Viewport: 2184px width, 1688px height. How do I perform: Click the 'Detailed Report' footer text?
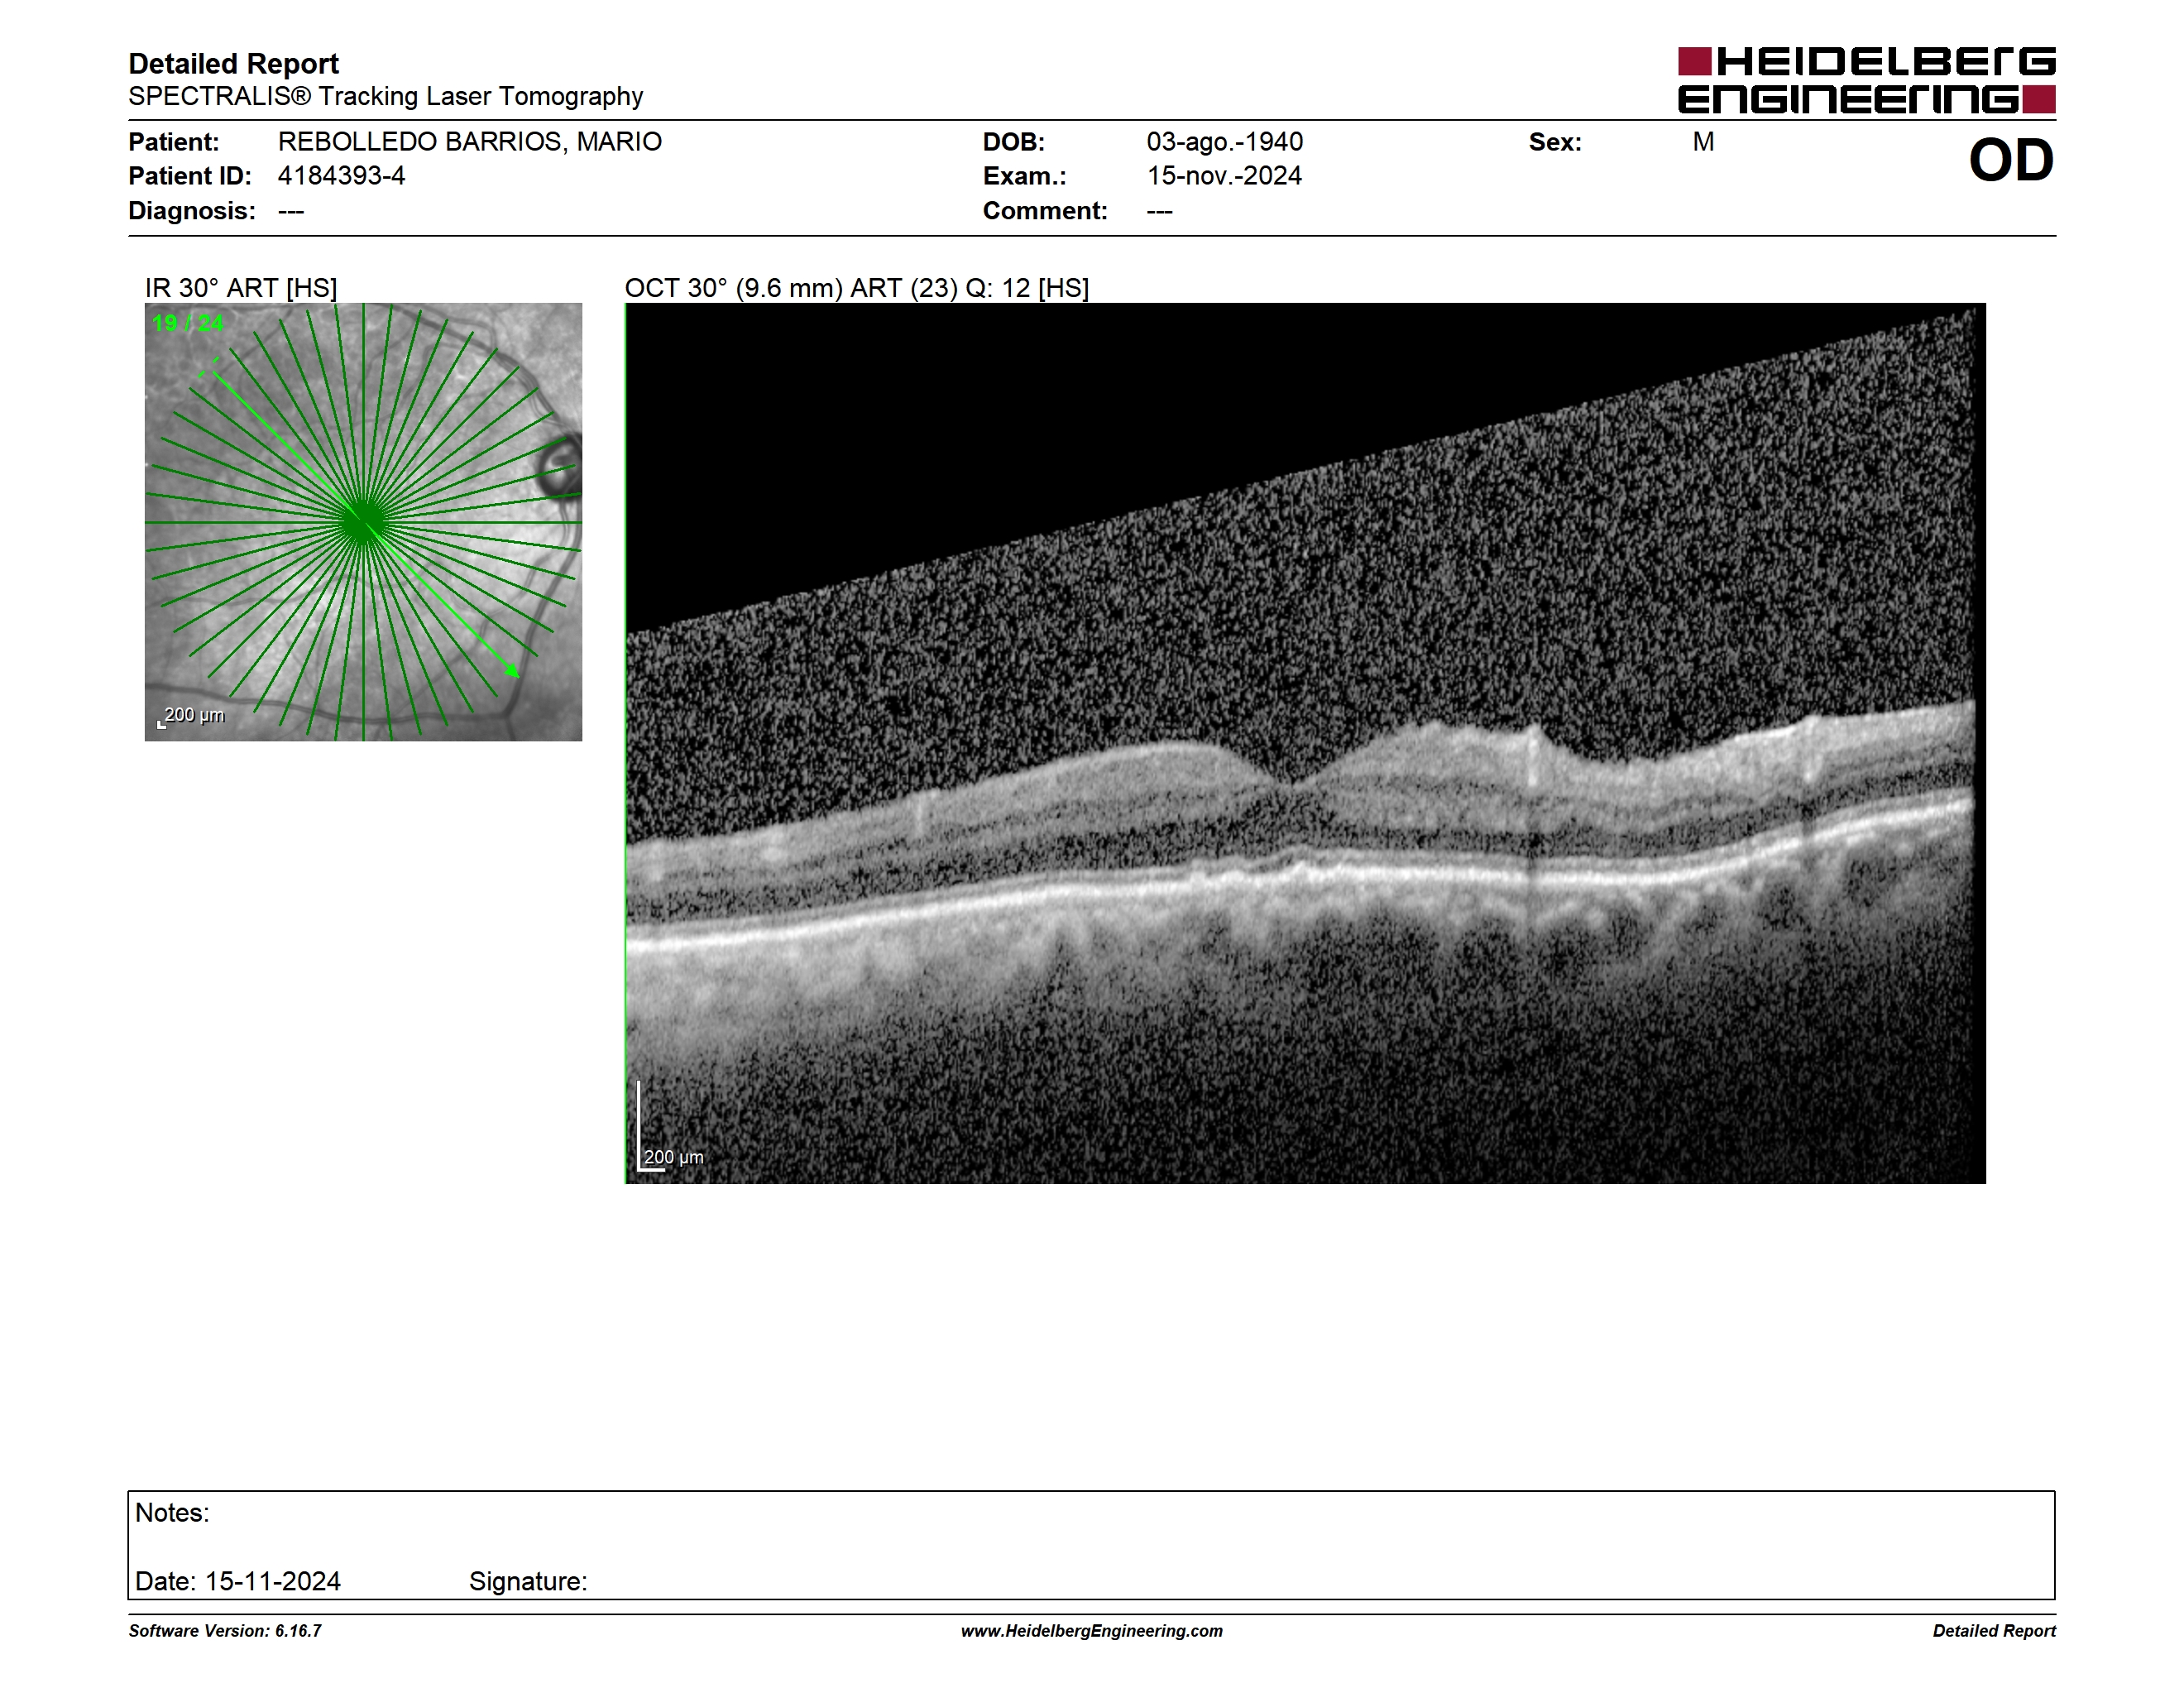pyautogui.click(x=1994, y=1631)
